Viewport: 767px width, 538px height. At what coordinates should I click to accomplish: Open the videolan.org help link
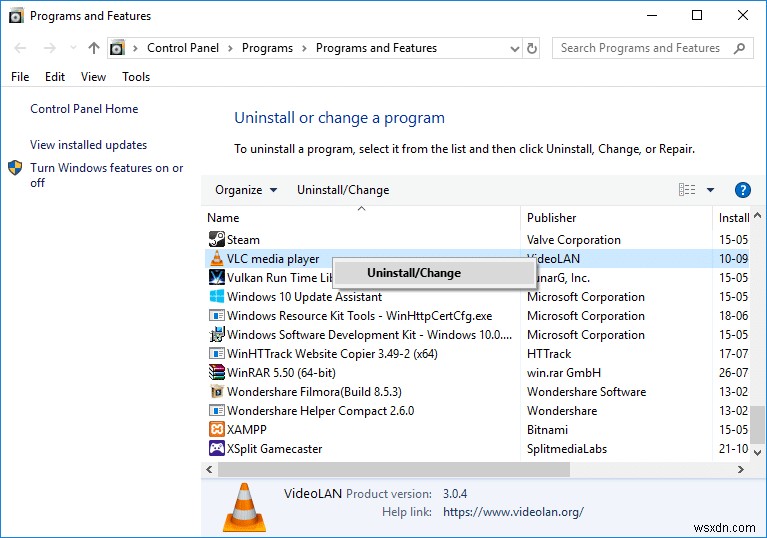tap(513, 512)
